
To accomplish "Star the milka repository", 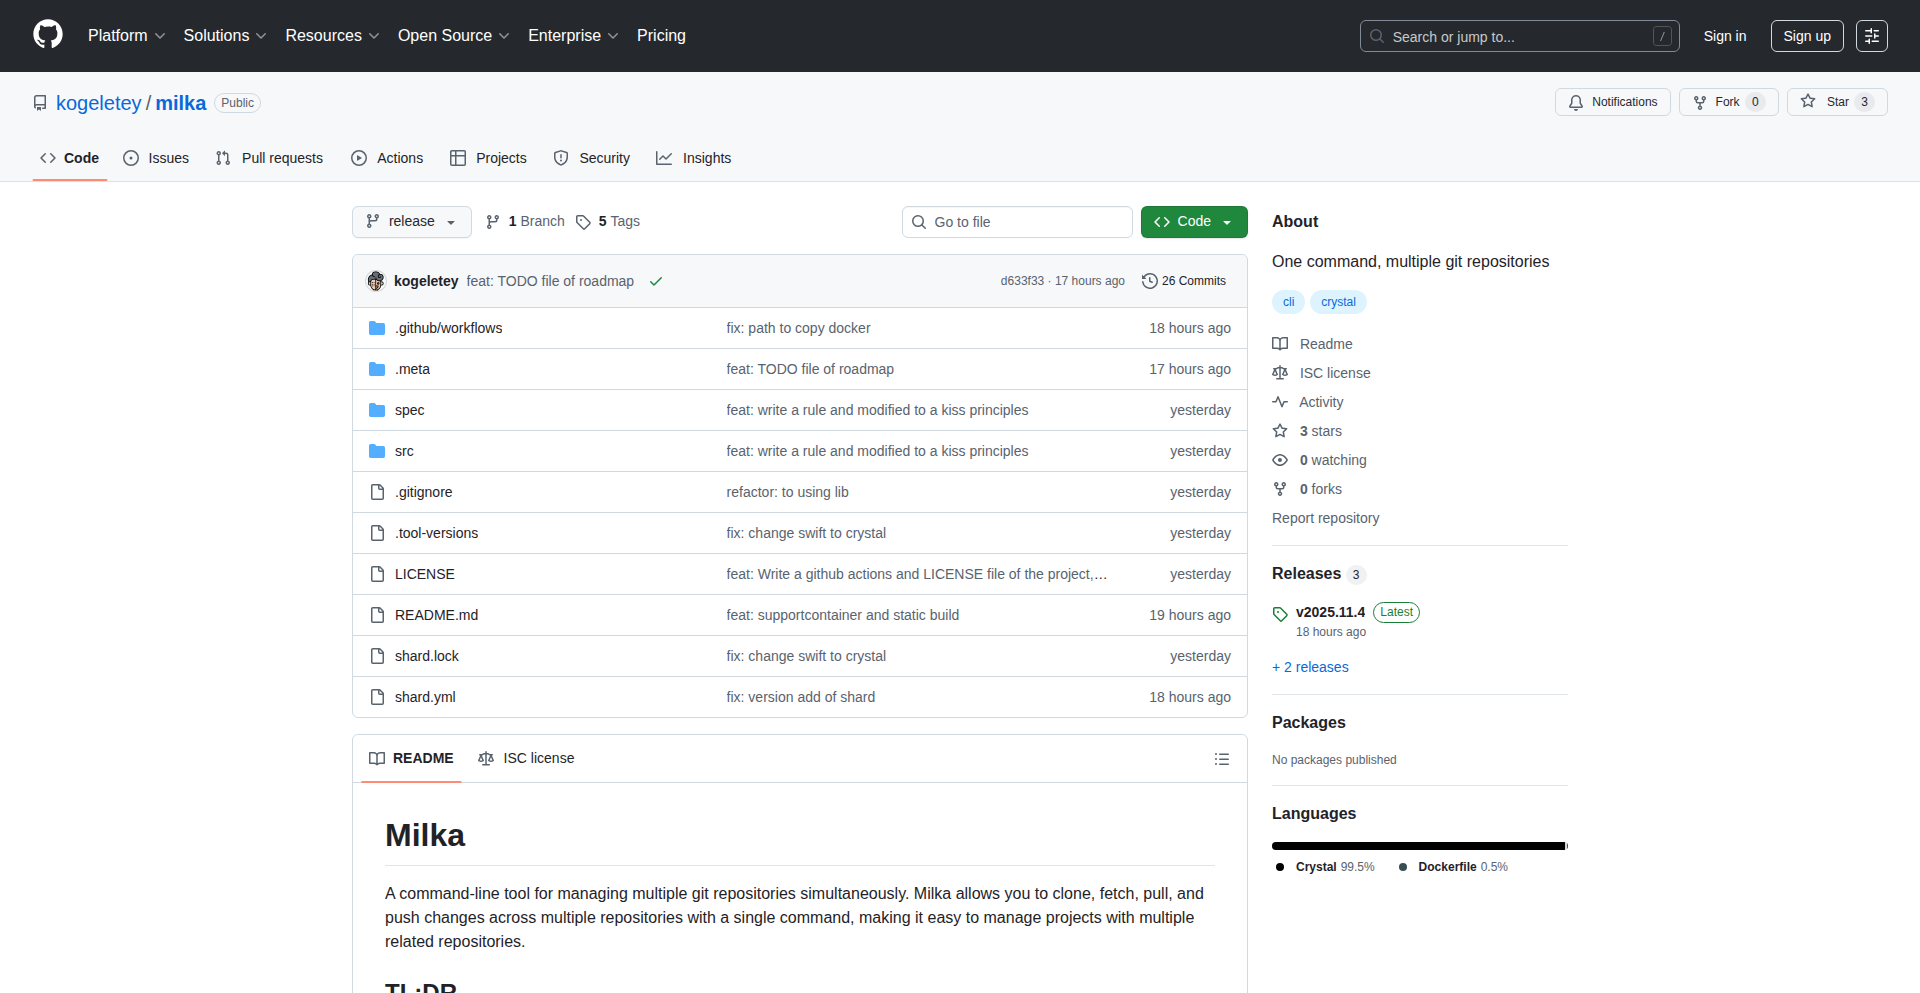I will point(1826,102).
